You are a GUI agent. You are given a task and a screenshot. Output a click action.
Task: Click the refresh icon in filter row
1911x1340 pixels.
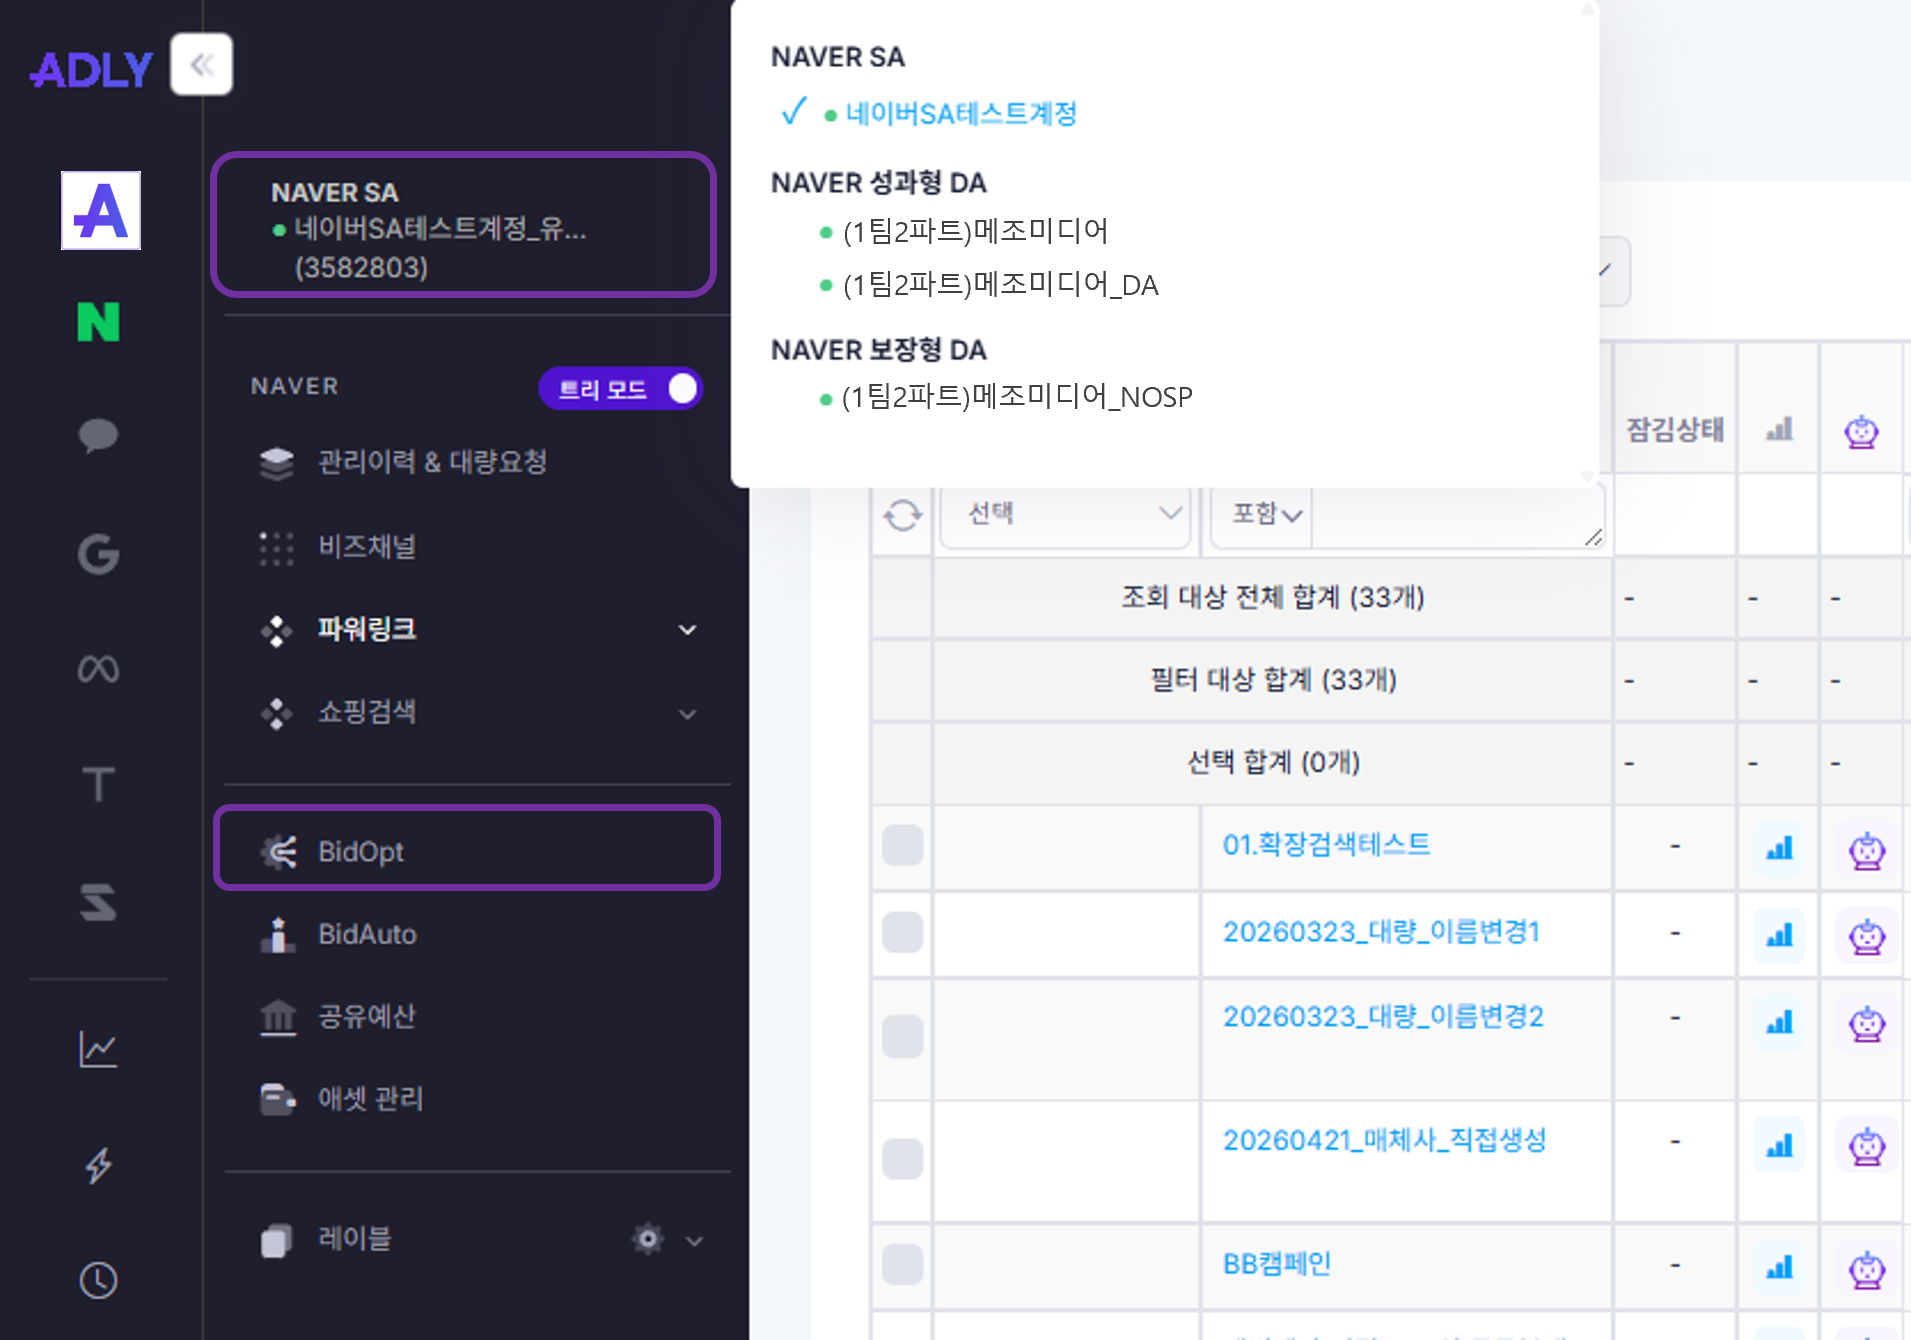point(902,515)
